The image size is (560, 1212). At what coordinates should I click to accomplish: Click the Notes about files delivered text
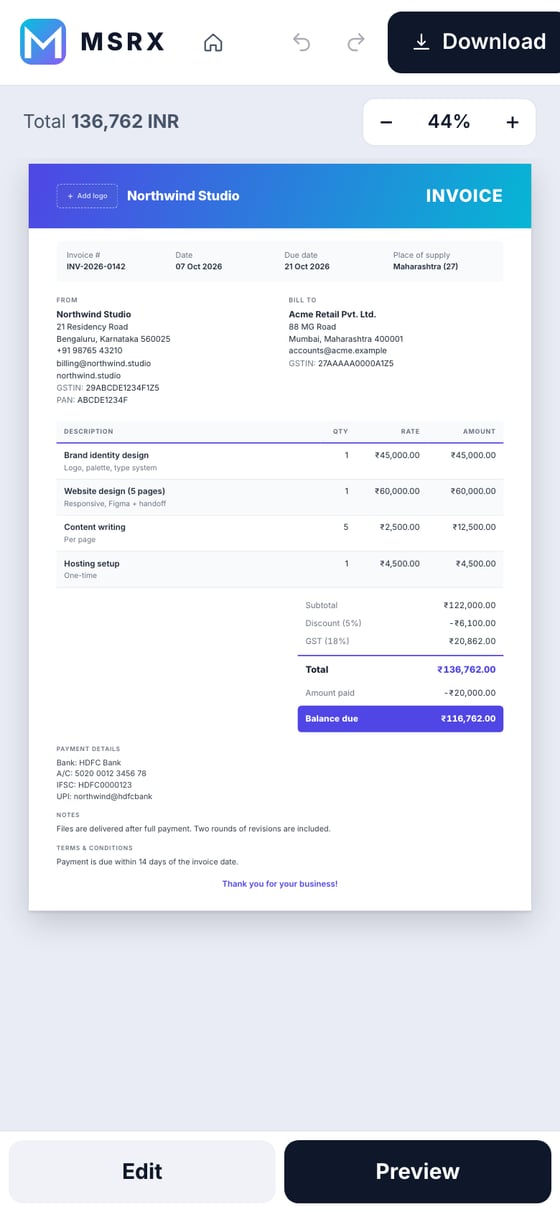[194, 829]
